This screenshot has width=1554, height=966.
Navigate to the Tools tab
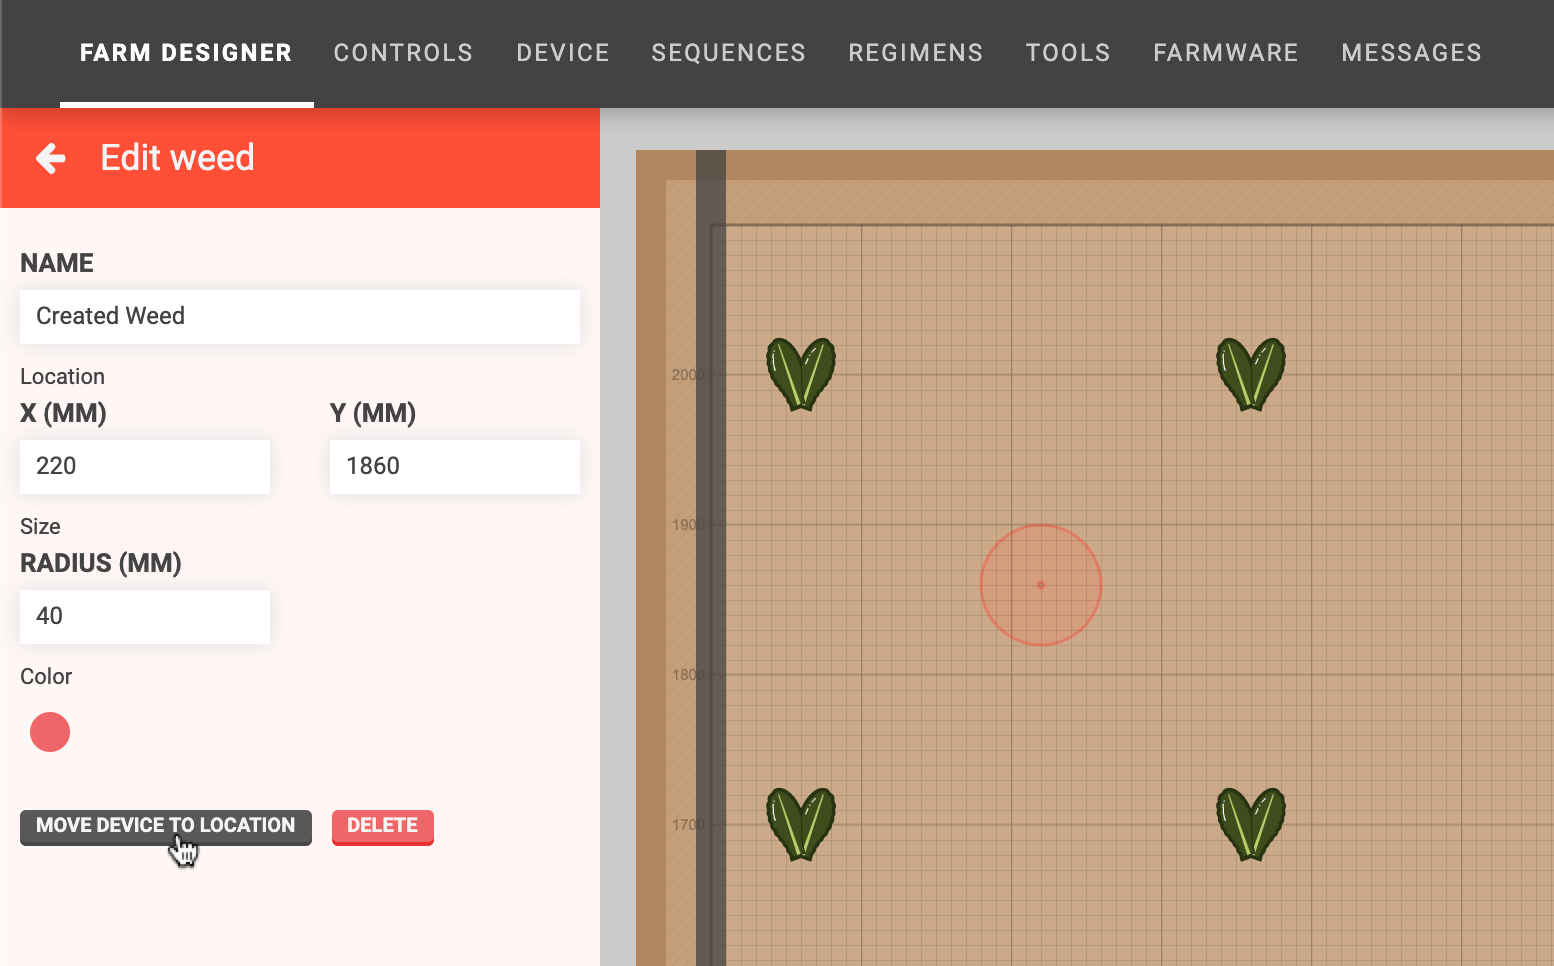1068,53
